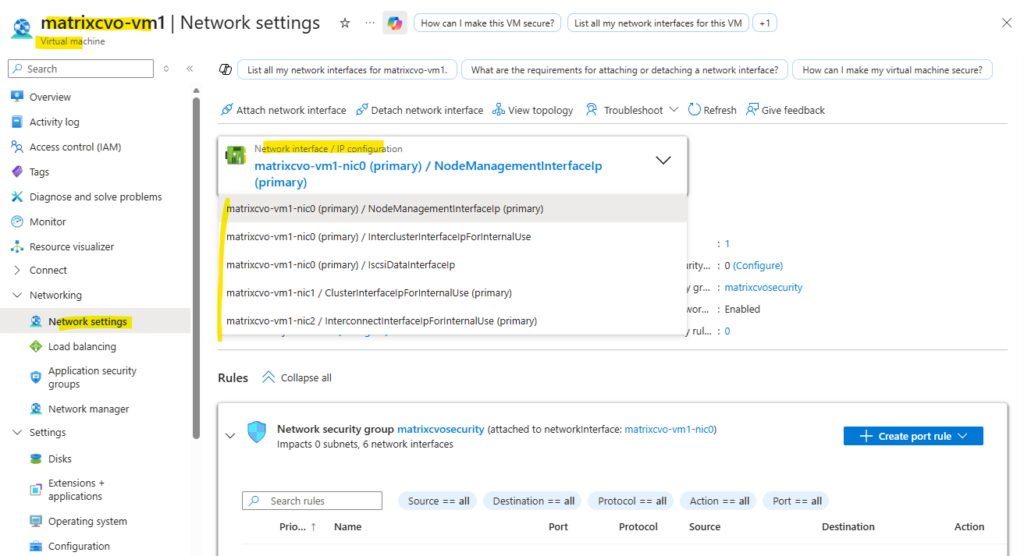The width and height of the screenshot is (1024, 556).
Task: Collapse the sidebar menu with the double chevron
Action: 190,69
